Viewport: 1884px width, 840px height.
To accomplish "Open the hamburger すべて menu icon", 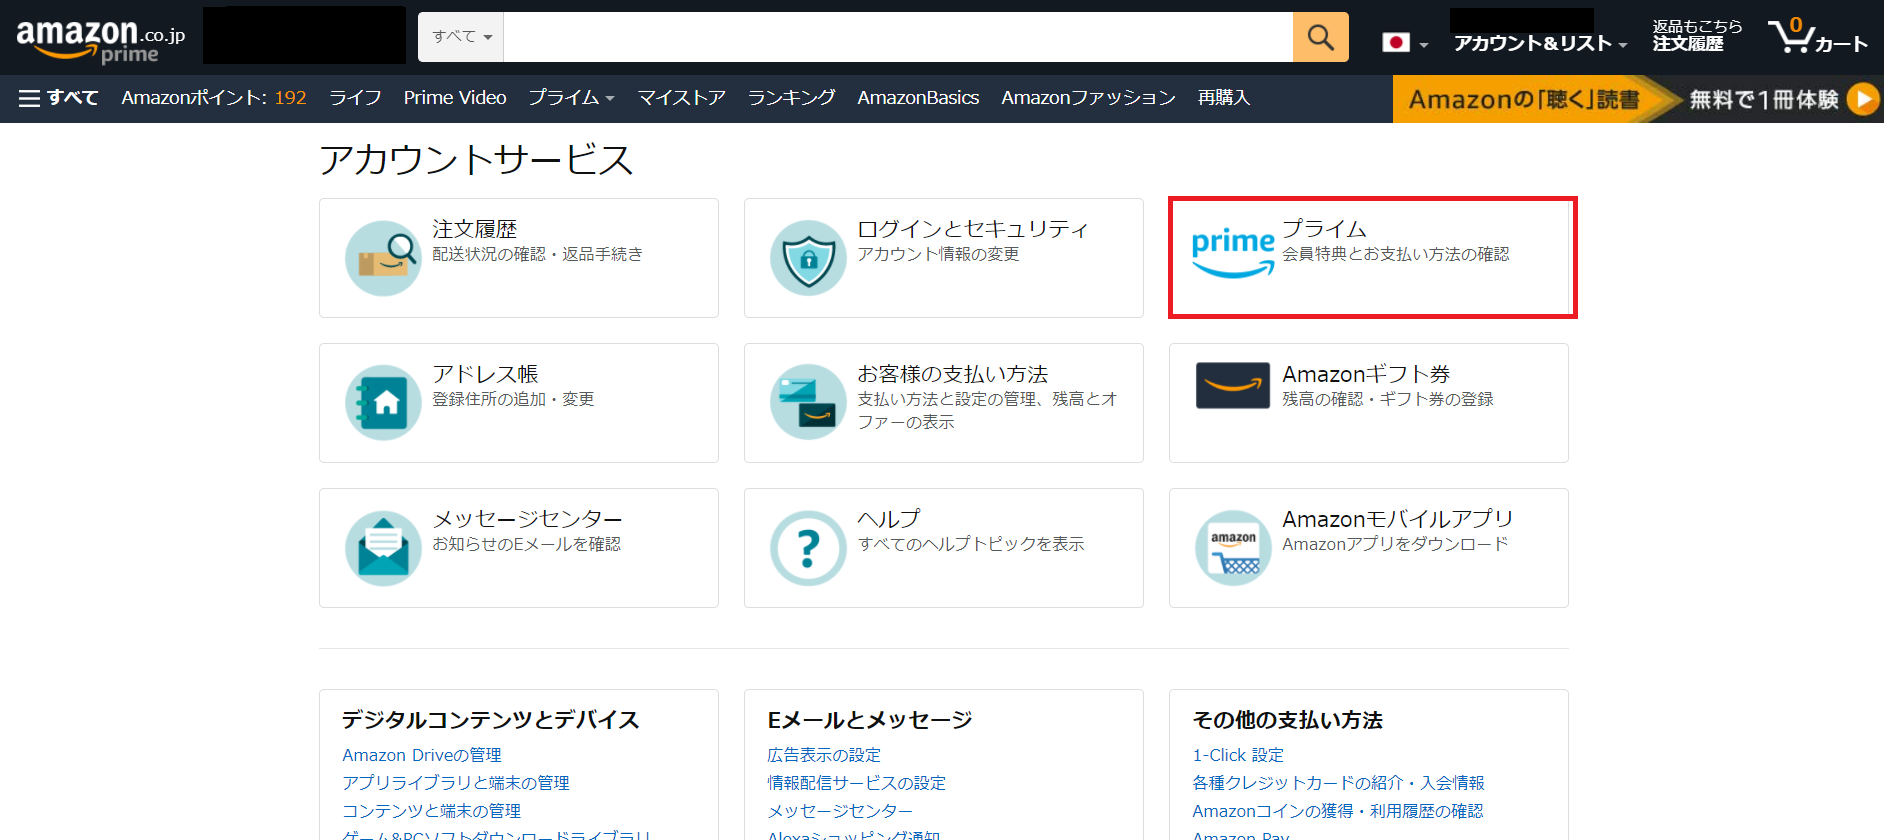I will pos(30,98).
